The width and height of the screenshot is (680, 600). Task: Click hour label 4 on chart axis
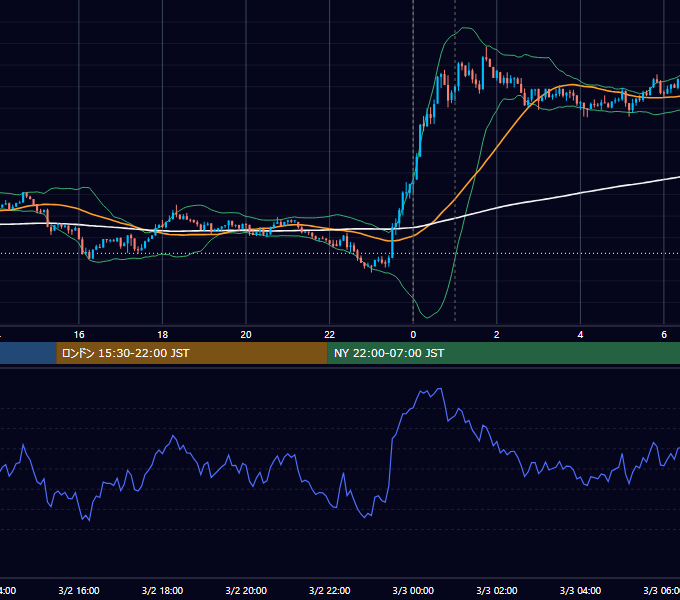tap(580, 335)
